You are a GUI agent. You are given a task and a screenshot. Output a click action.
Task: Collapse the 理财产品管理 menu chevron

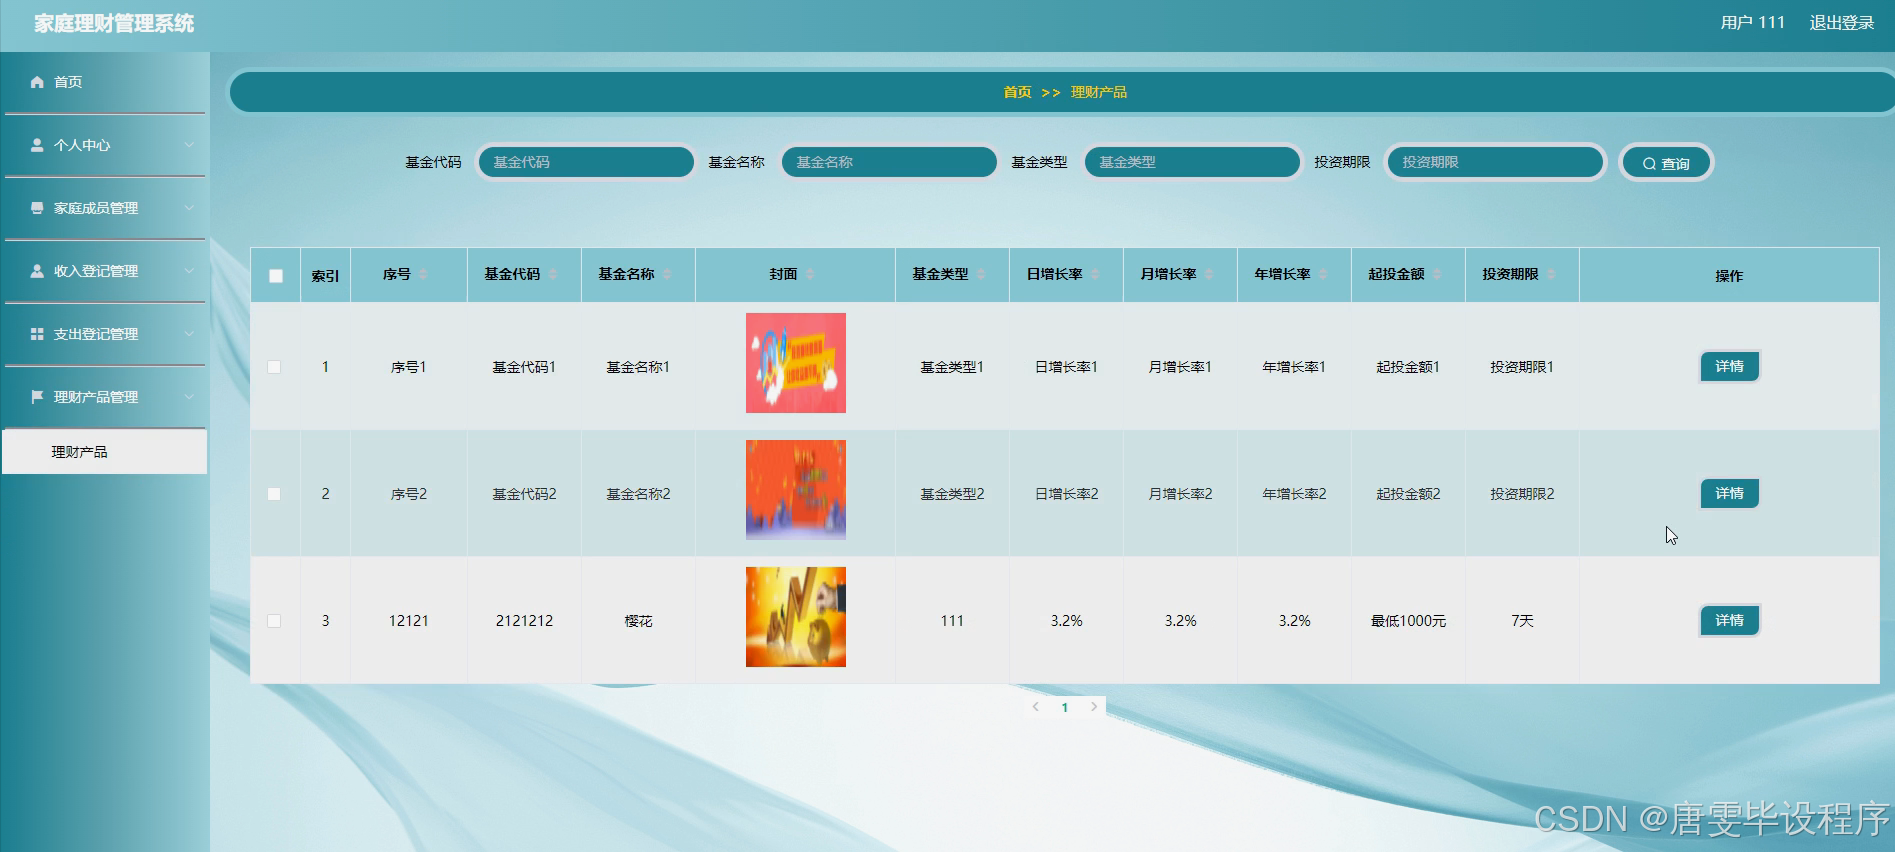pos(189,397)
